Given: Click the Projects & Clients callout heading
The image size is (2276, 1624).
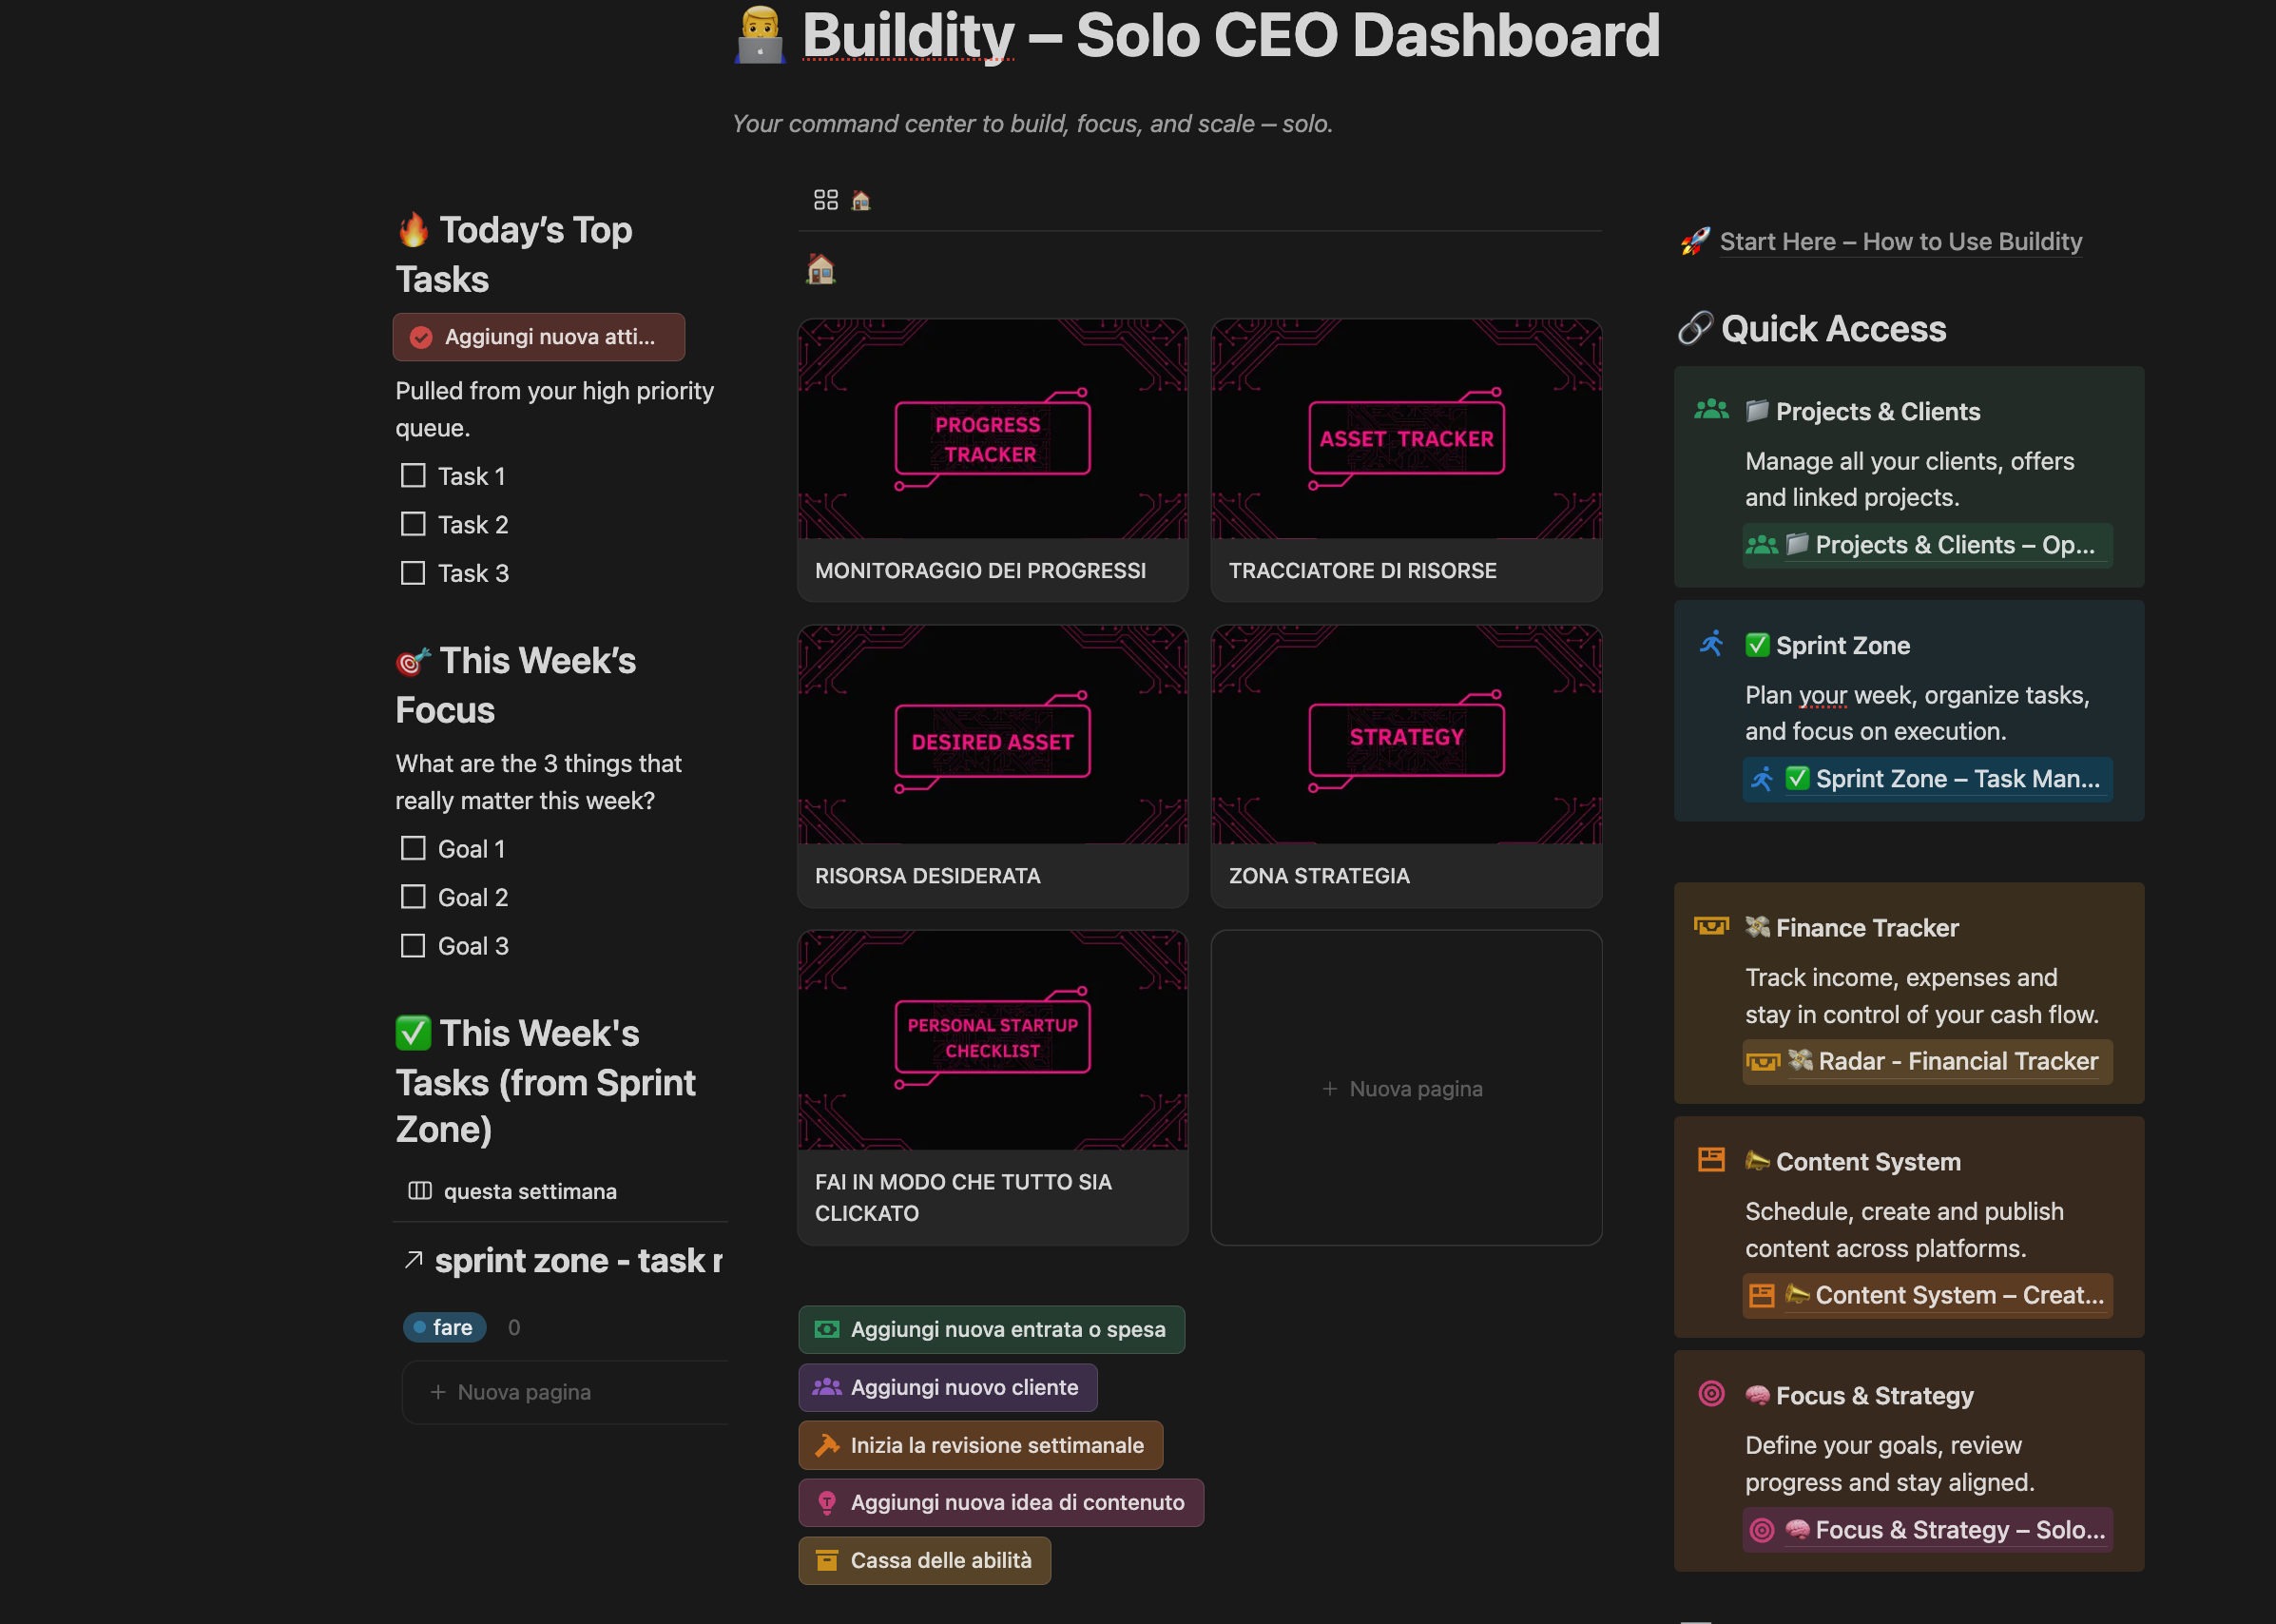Looking at the screenshot, I should [1862, 411].
